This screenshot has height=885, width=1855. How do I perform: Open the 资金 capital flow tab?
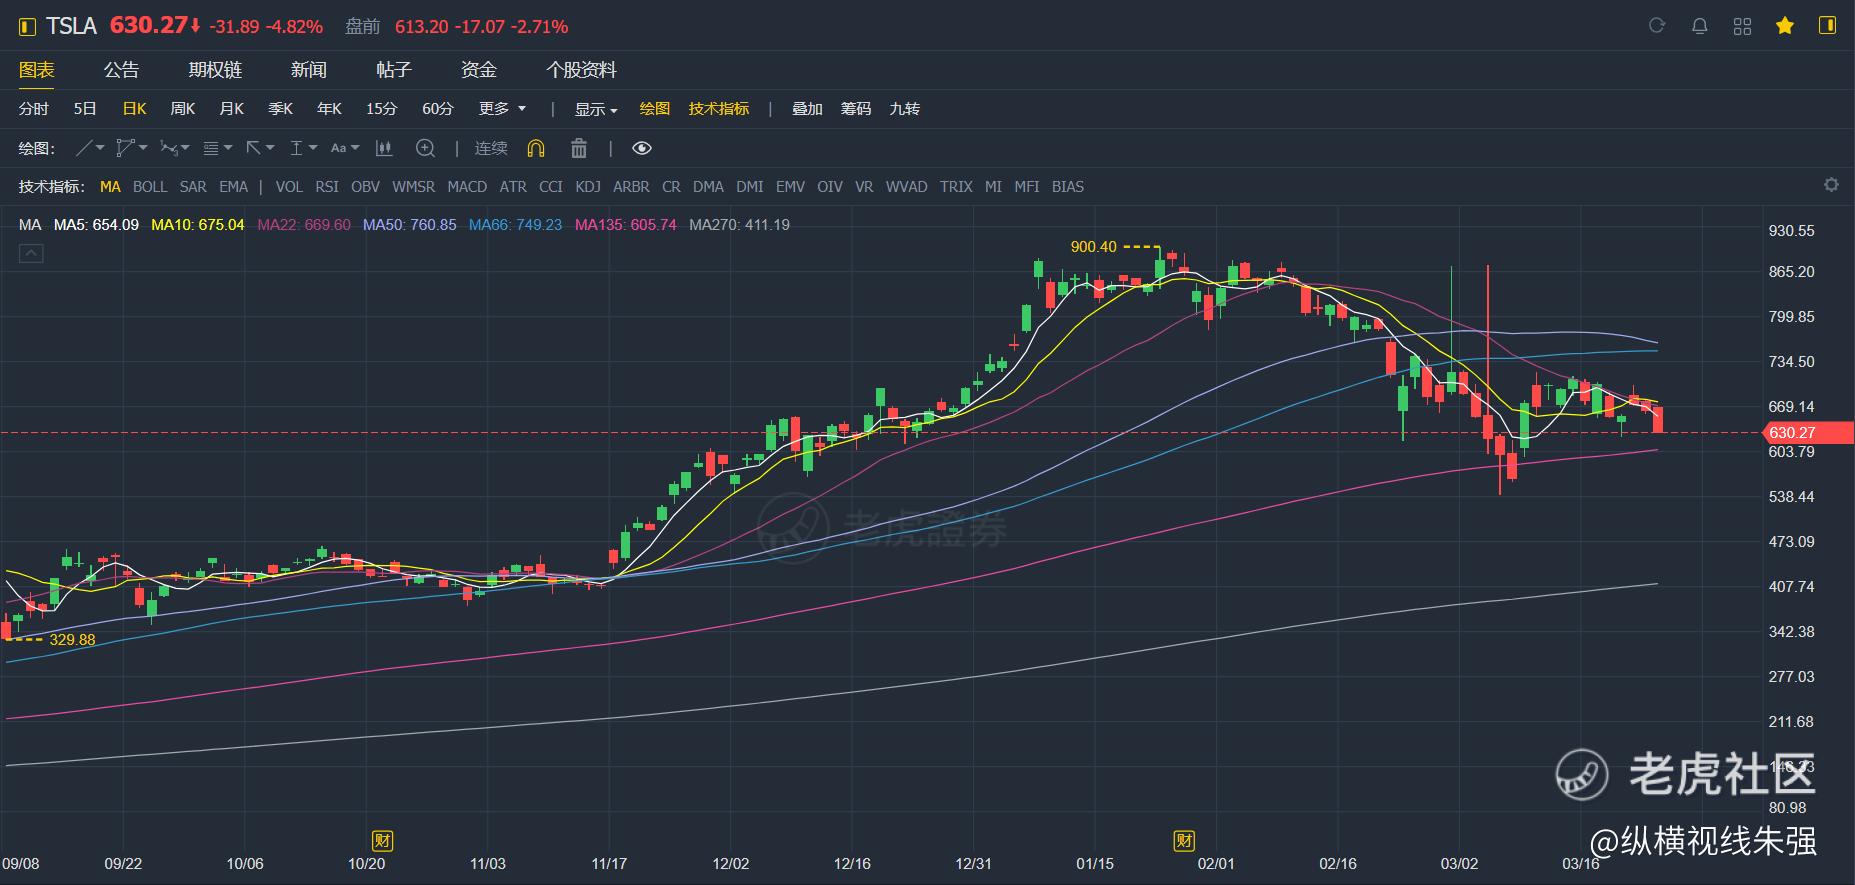pyautogui.click(x=479, y=70)
